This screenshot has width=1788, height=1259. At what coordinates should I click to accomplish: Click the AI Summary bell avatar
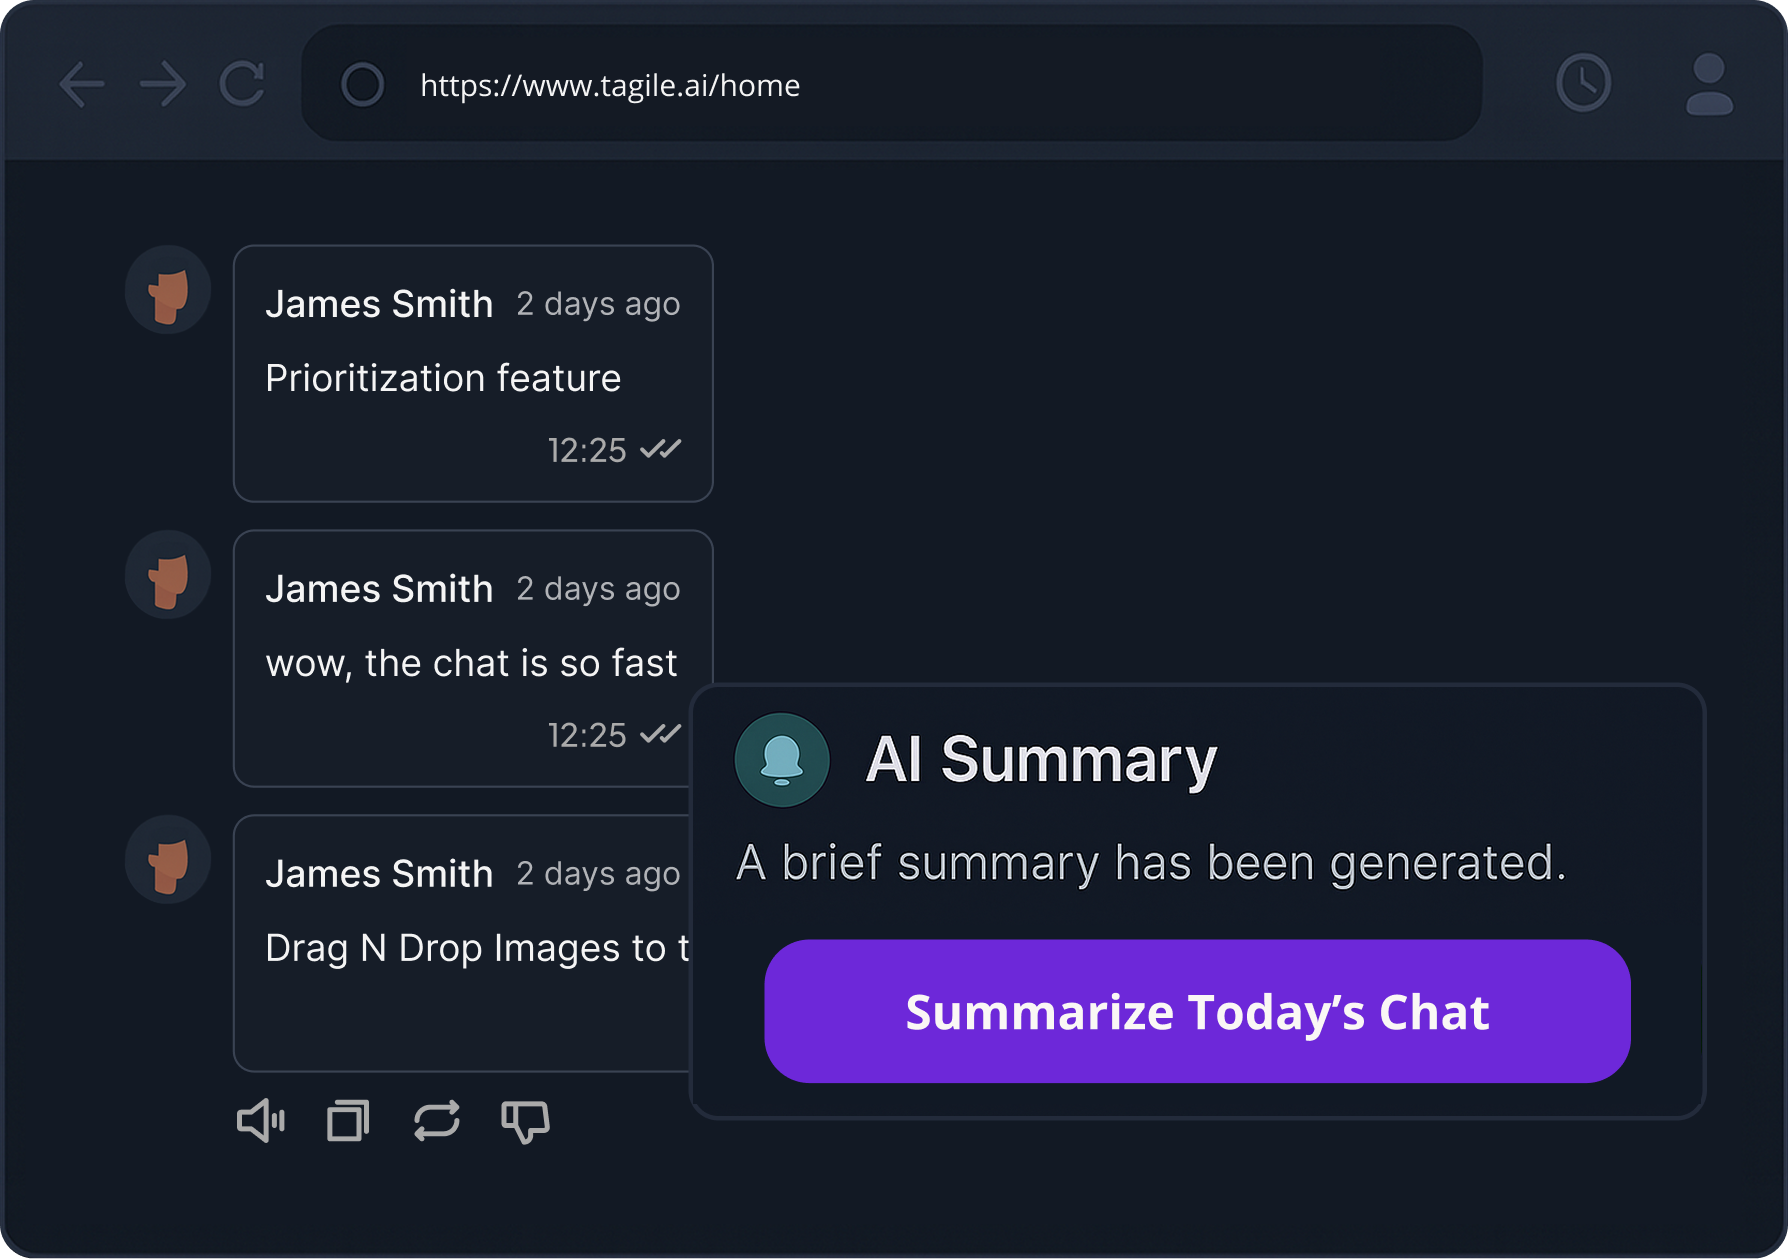[781, 760]
